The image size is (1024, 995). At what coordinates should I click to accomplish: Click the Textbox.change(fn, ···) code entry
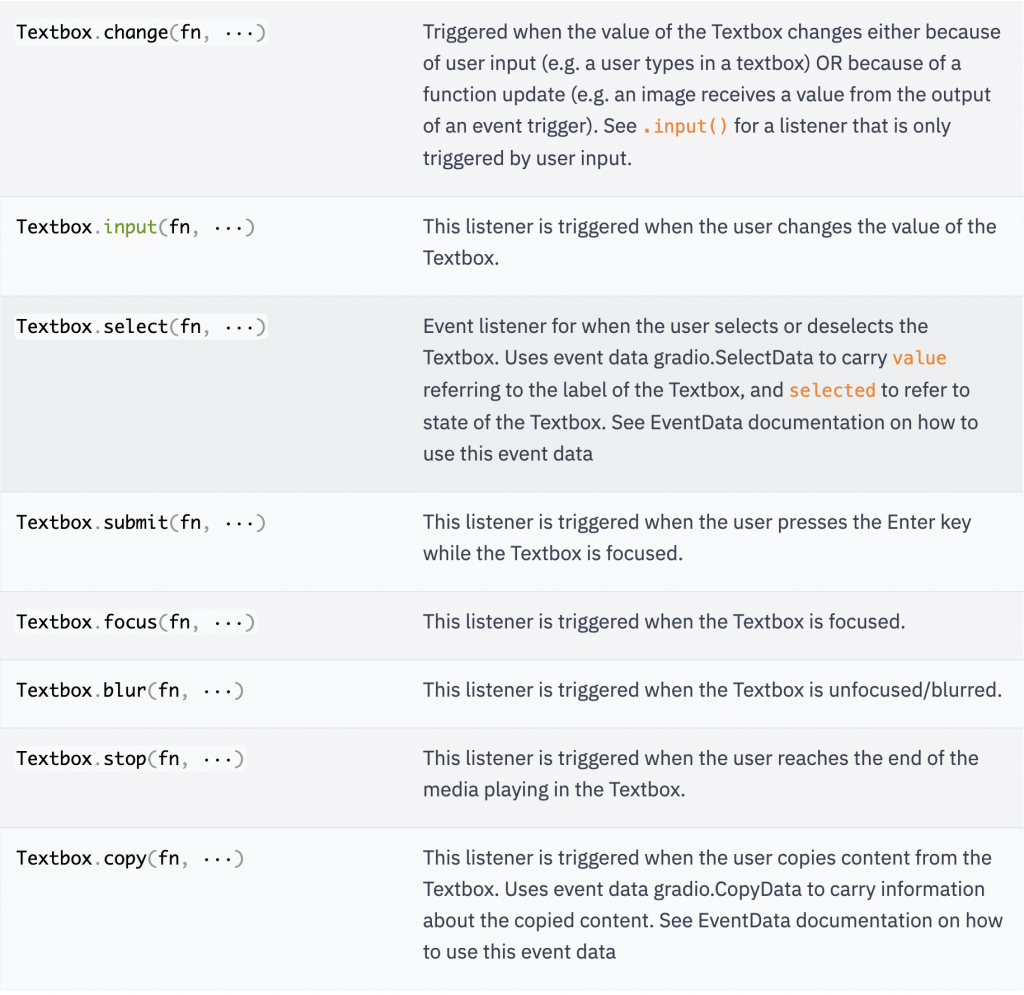pos(141,32)
